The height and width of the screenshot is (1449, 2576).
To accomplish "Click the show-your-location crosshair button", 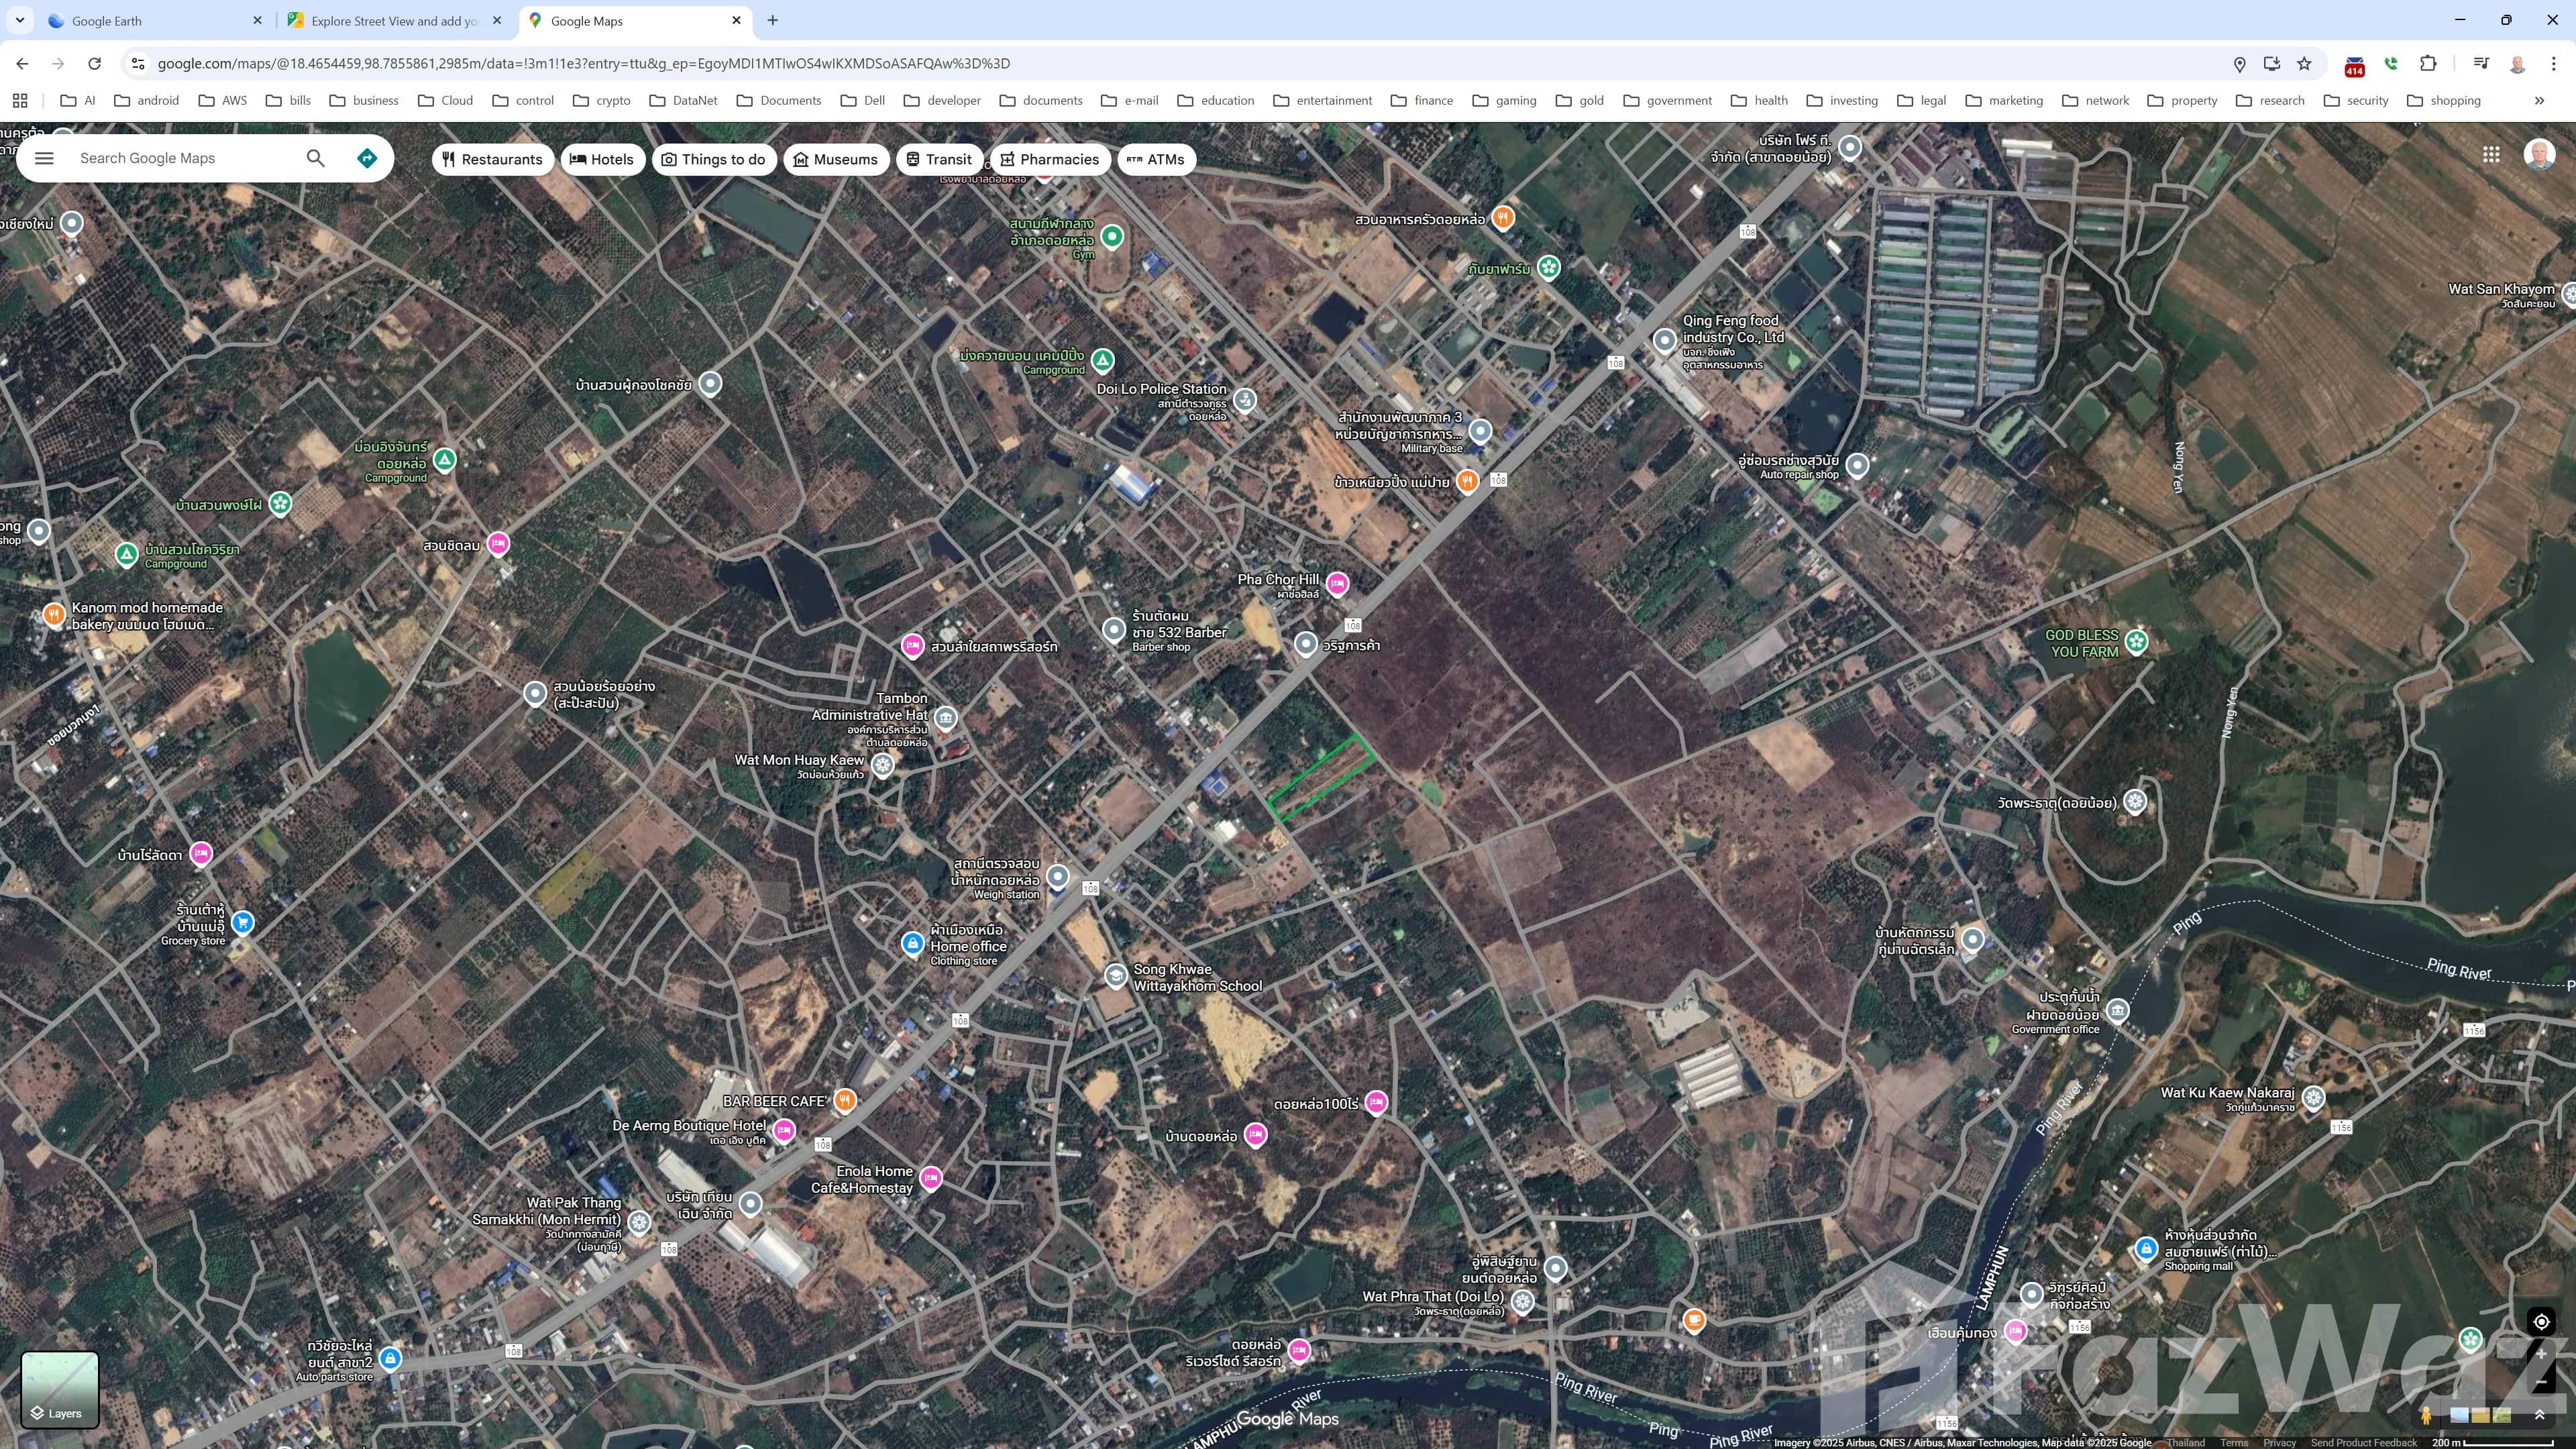I will point(2541,1321).
